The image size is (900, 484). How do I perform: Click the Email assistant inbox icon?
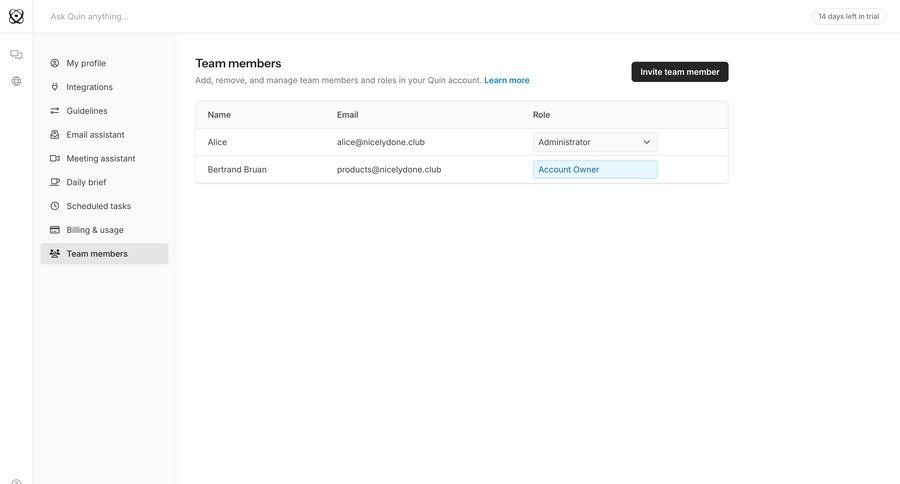55,135
